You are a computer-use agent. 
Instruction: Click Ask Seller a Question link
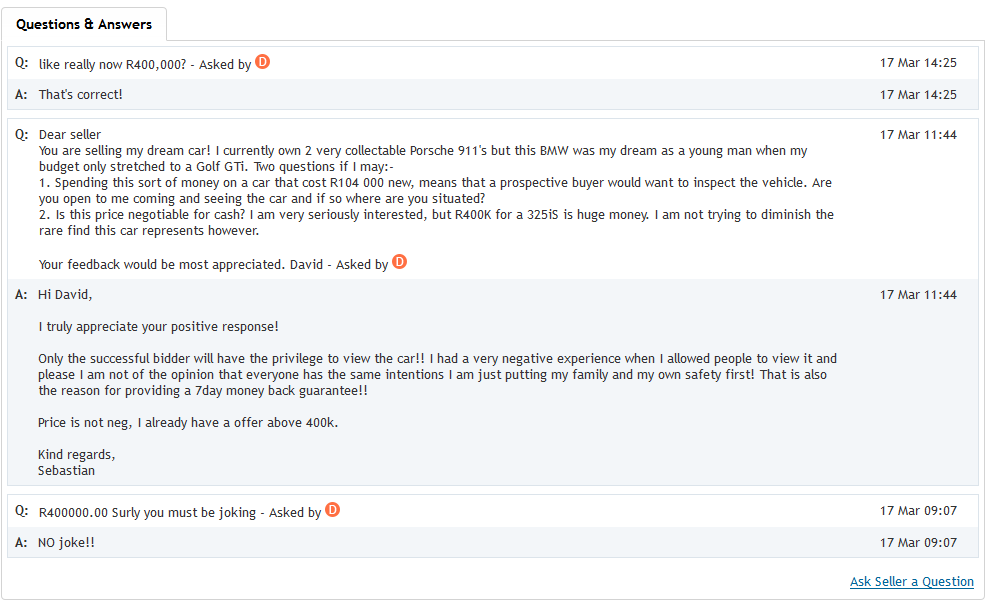click(x=911, y=581)
